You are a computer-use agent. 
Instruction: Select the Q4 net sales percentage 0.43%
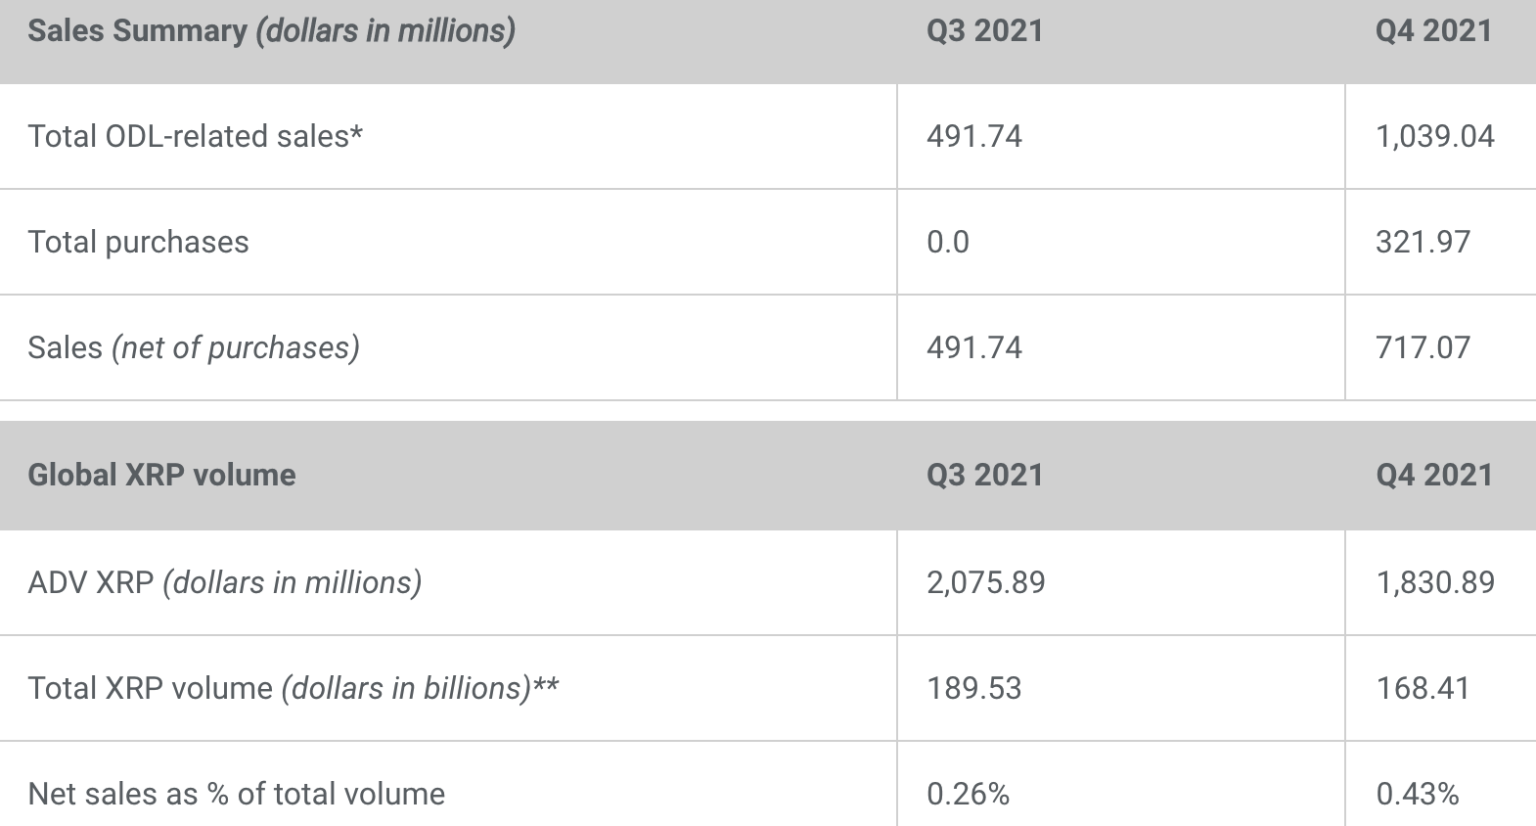[1417, 794]
